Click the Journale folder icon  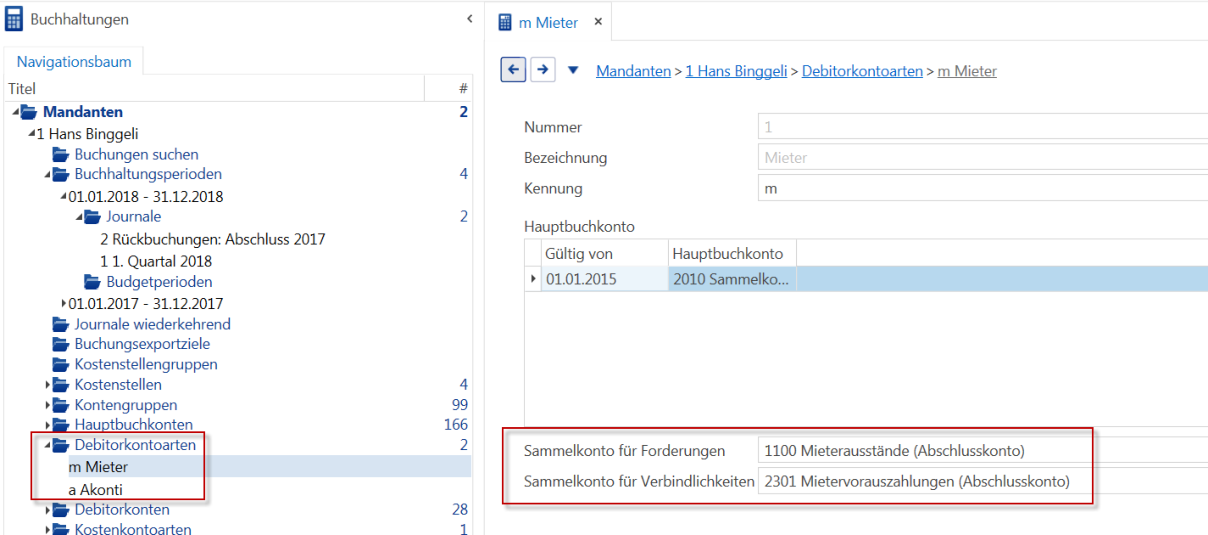pyautogui.click(x=93, y=216)
